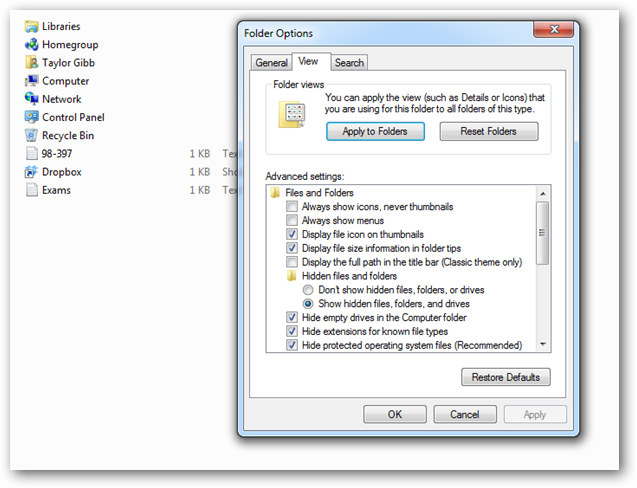Open the Control Panel icon
This screenshot has height=488, width=637.
click(x=31, y=117)
